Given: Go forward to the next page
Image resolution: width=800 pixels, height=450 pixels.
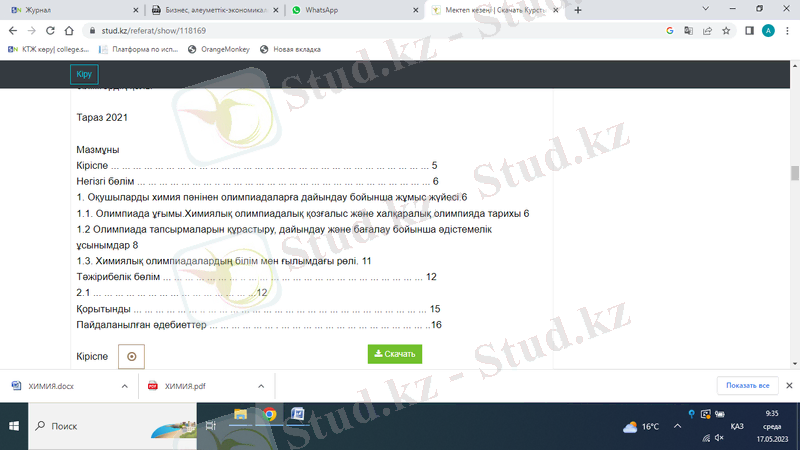Looking at the screenshot, I should 32,31.
